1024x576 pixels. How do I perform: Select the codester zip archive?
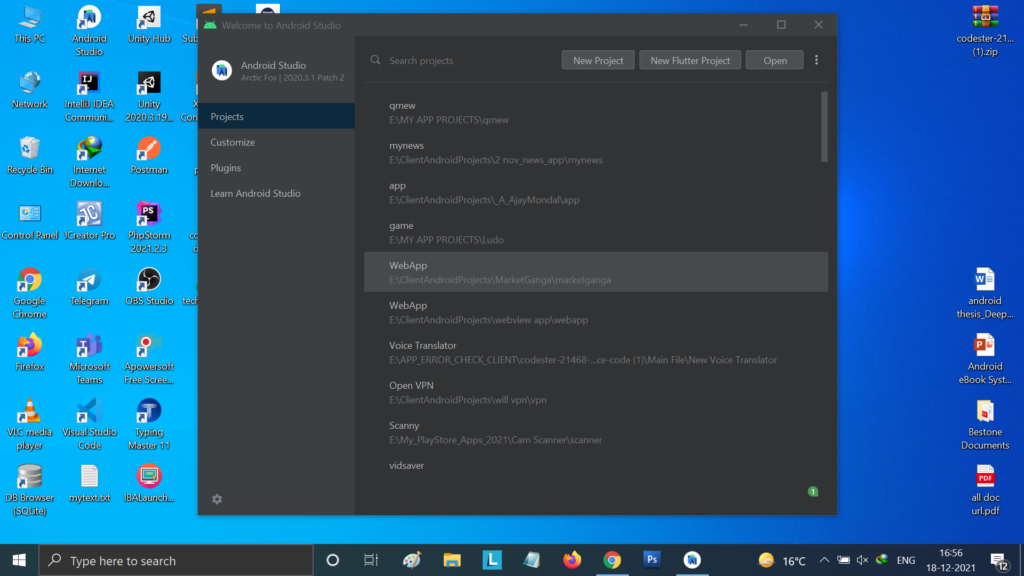[x=985, y=31]
